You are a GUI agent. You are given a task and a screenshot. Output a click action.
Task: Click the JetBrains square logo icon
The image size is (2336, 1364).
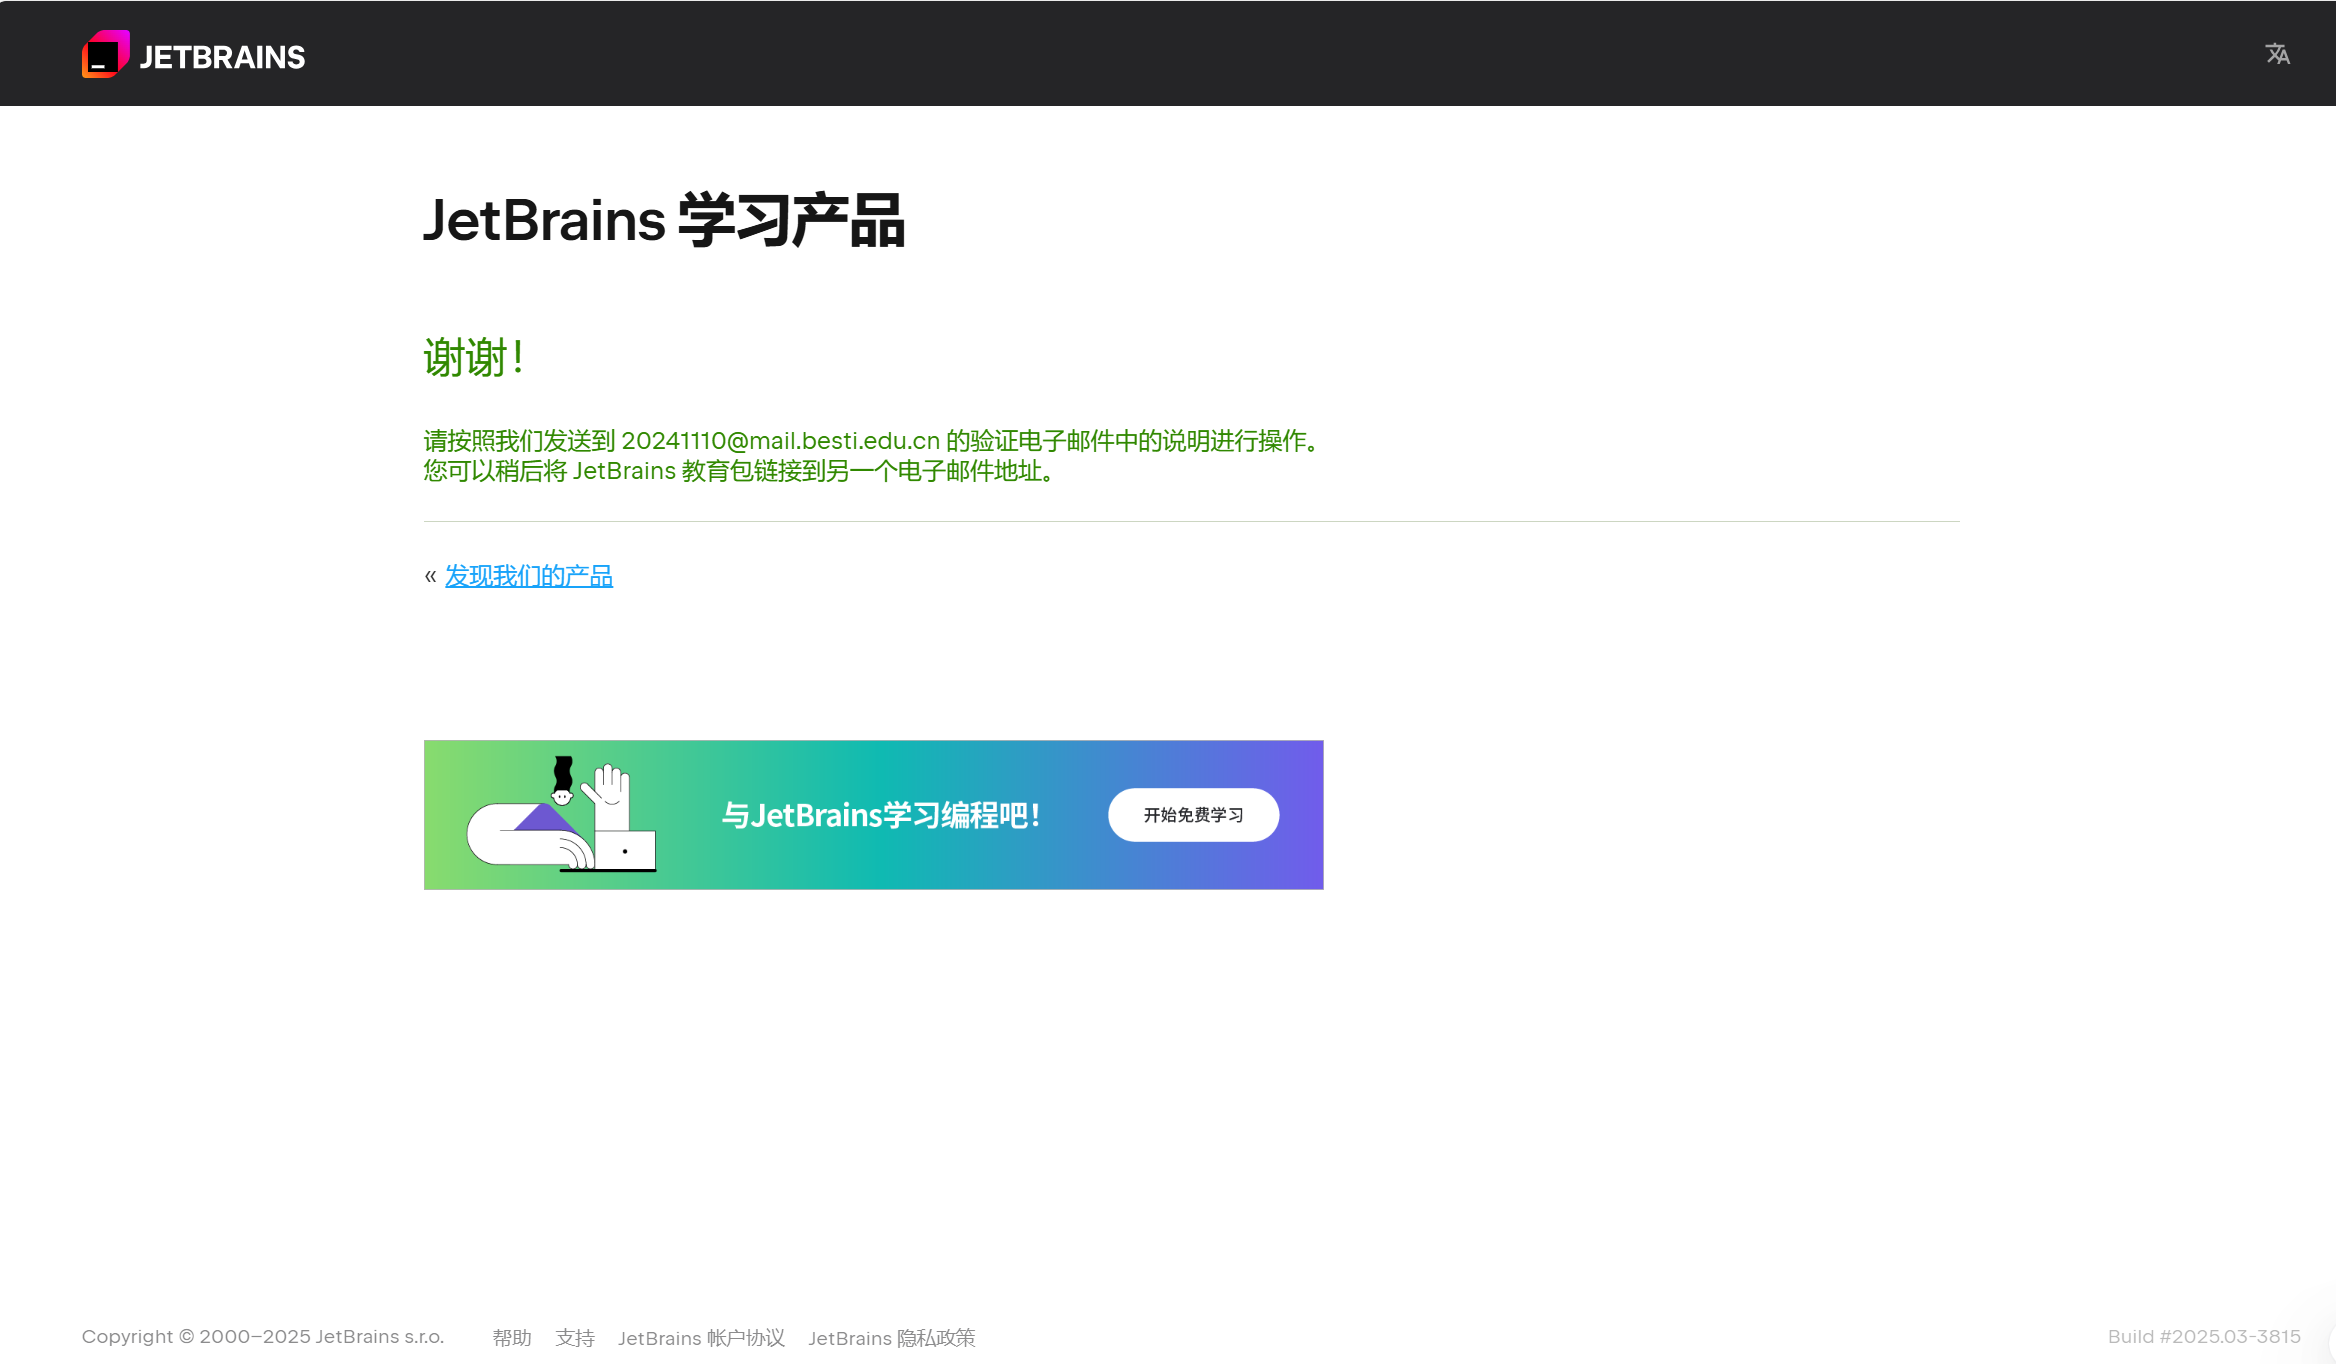[105, 54]
